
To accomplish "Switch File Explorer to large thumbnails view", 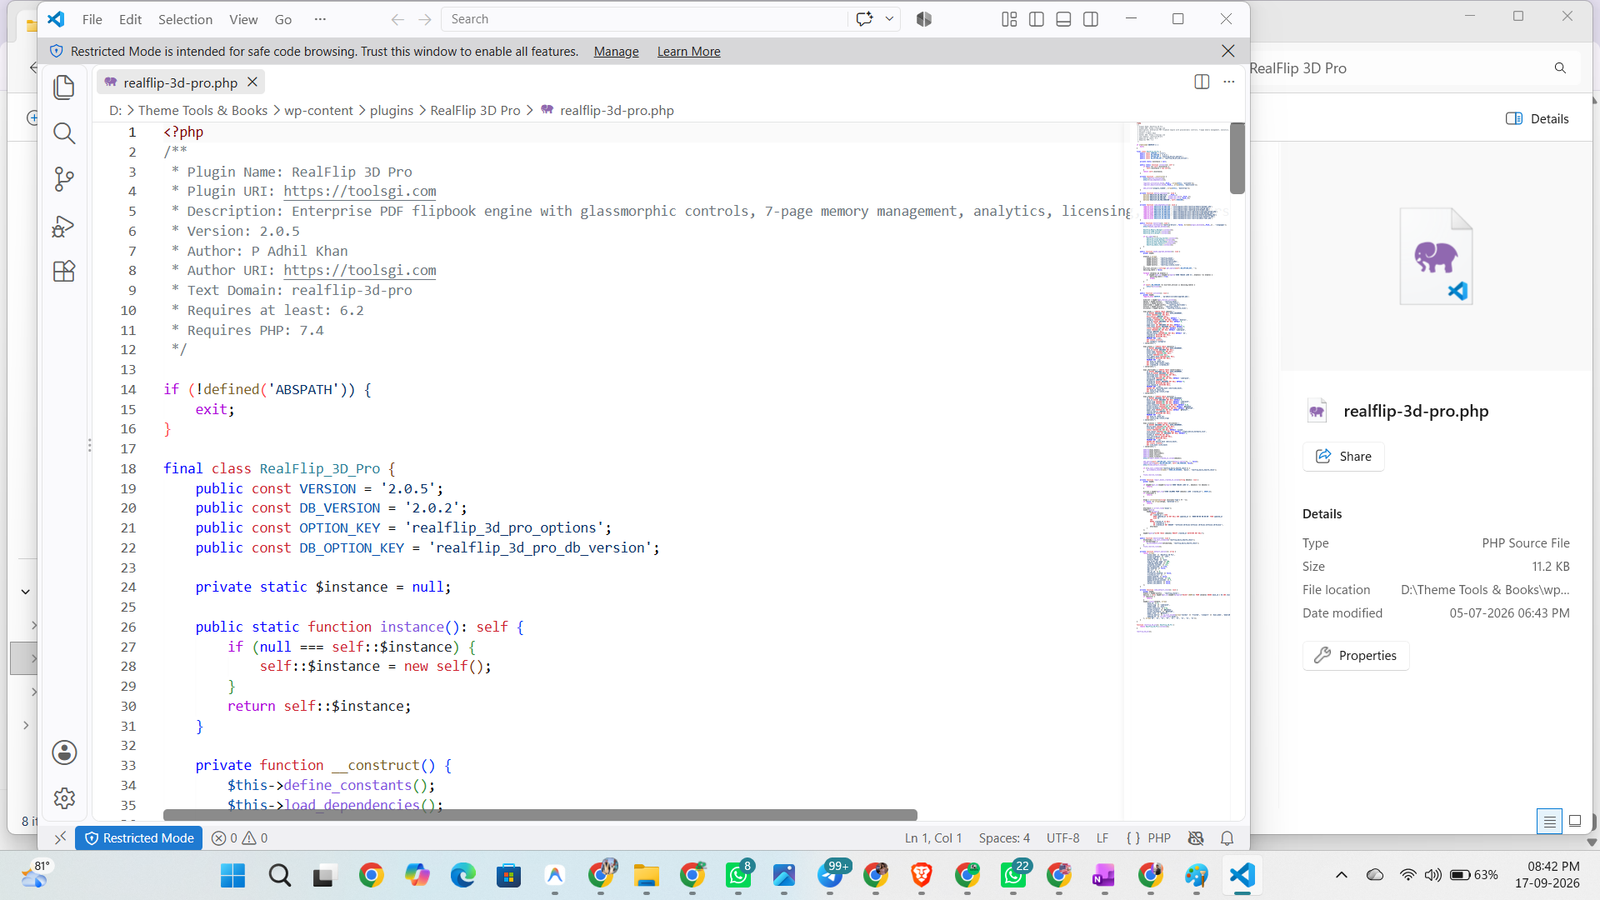I will (x=1575, y=821).
